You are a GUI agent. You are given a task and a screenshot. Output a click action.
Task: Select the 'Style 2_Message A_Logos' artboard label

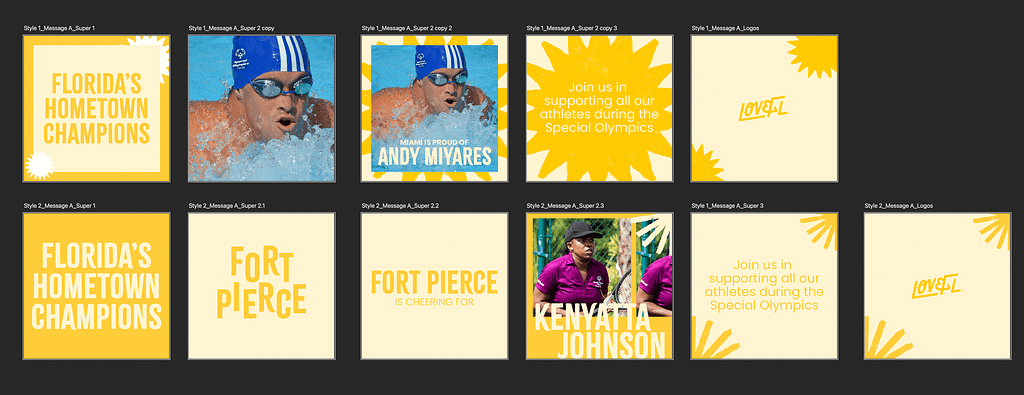[x=899, y=206]
